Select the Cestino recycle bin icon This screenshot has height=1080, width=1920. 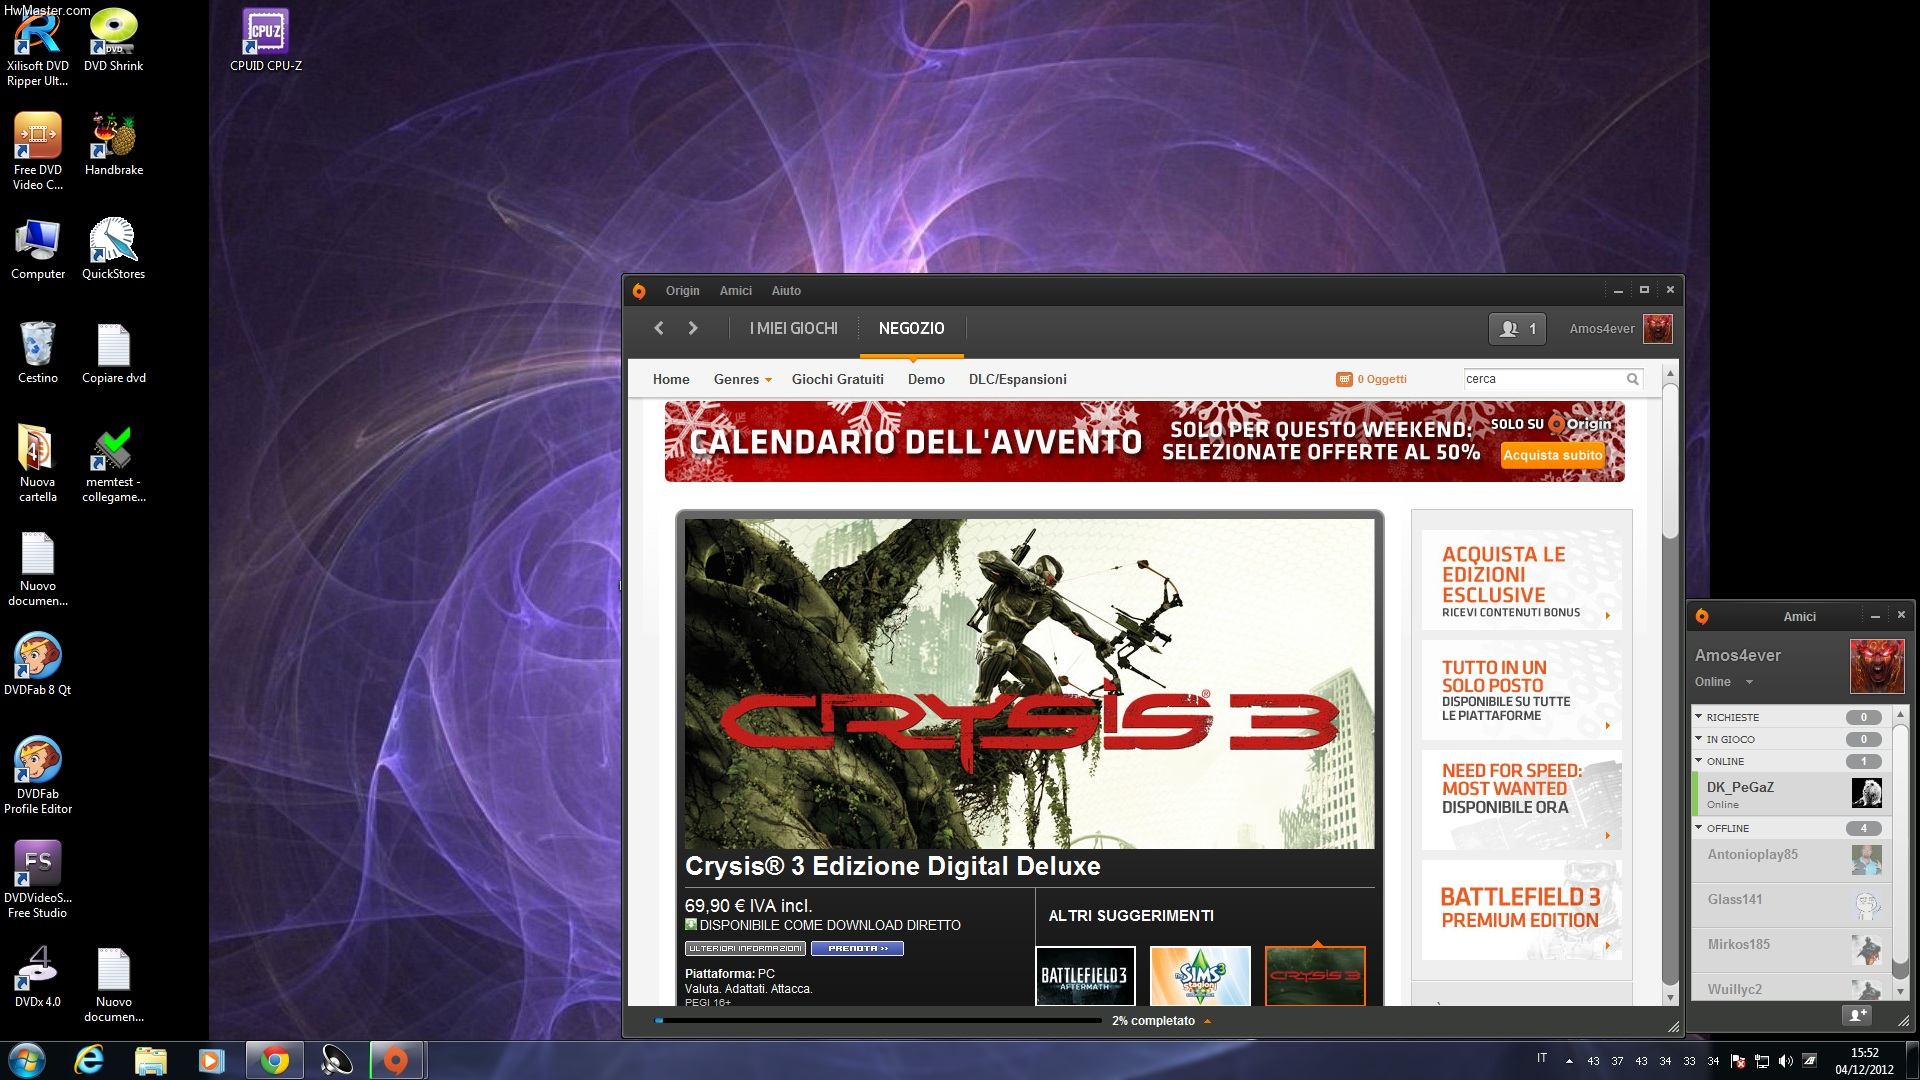38,353
